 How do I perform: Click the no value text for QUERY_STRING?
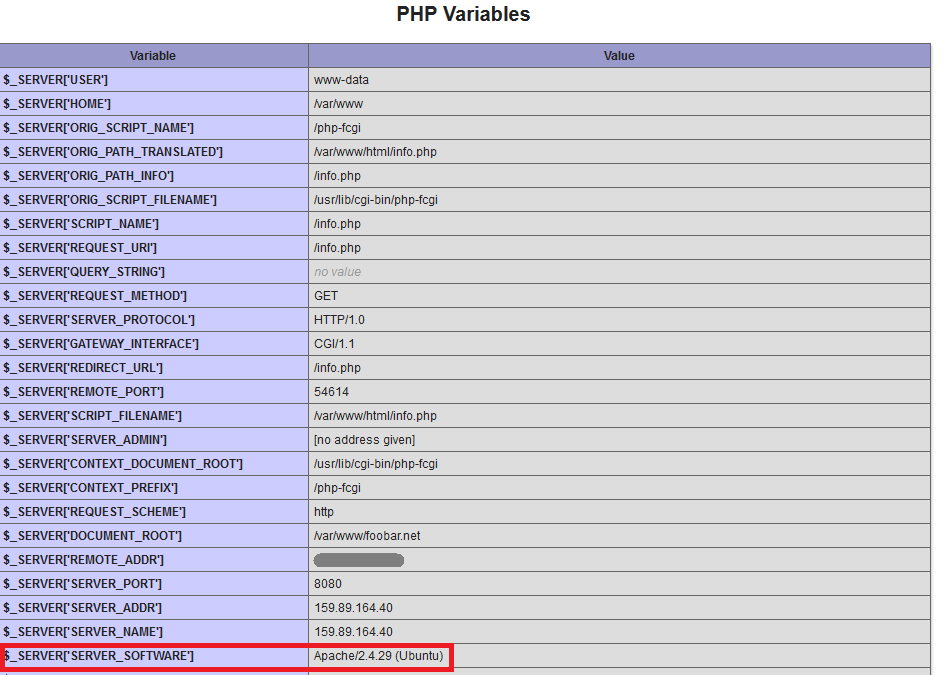coord(334,272)
